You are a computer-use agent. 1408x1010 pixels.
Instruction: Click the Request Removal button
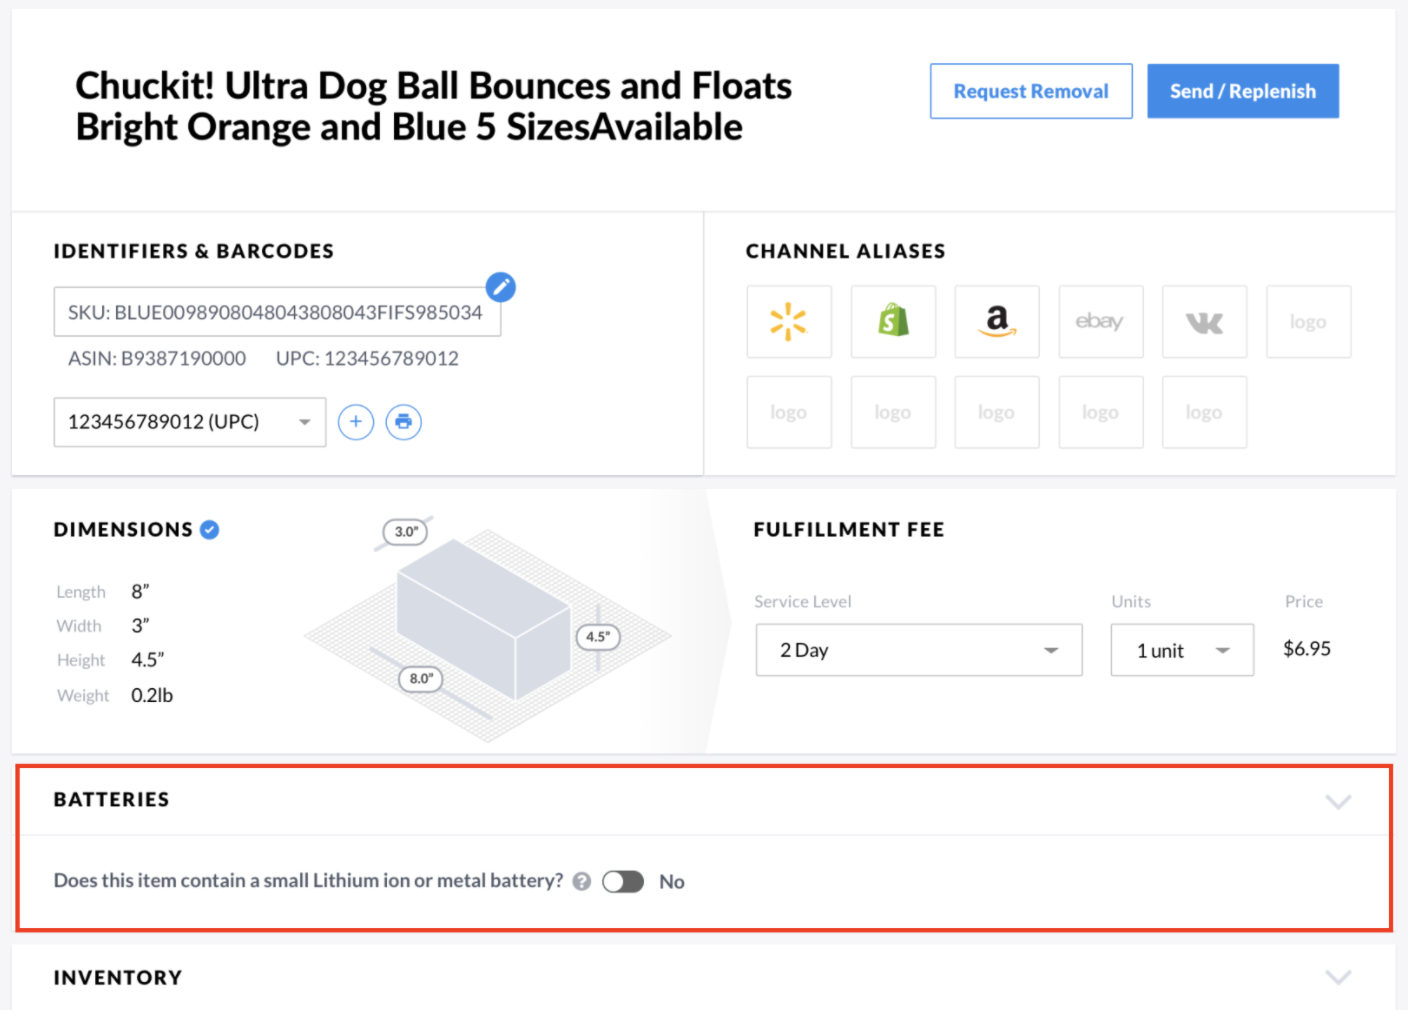(x=1031, y=91)
